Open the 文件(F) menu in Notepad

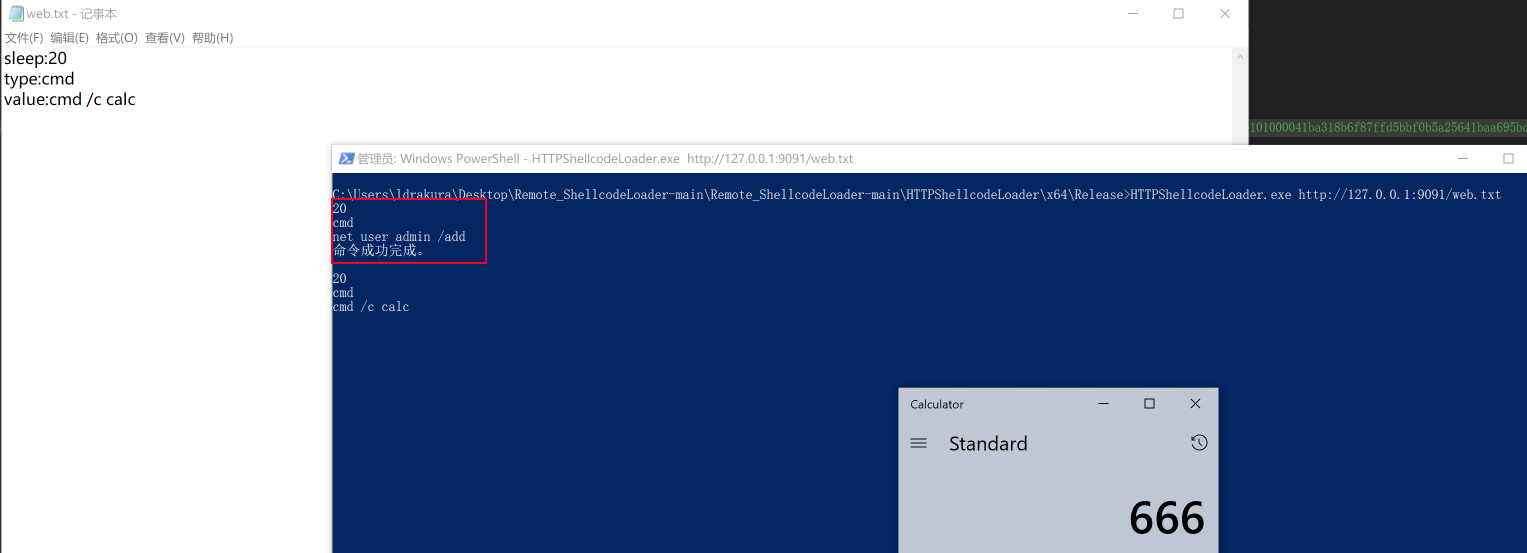[24, 38]
